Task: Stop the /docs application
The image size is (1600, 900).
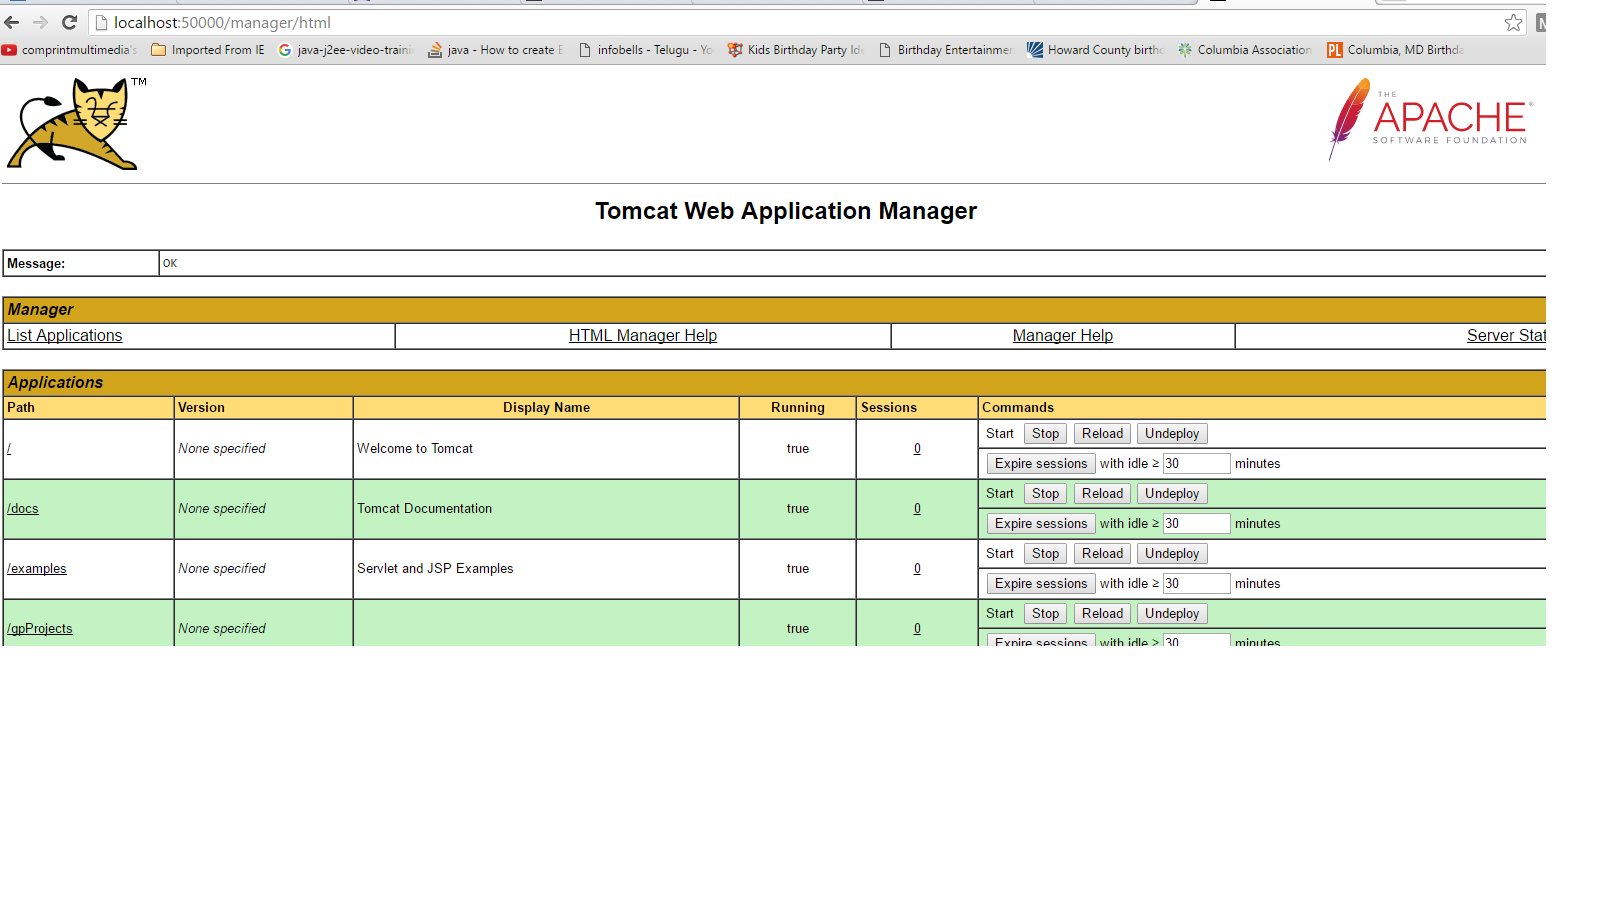Action: click(1045, 494)
